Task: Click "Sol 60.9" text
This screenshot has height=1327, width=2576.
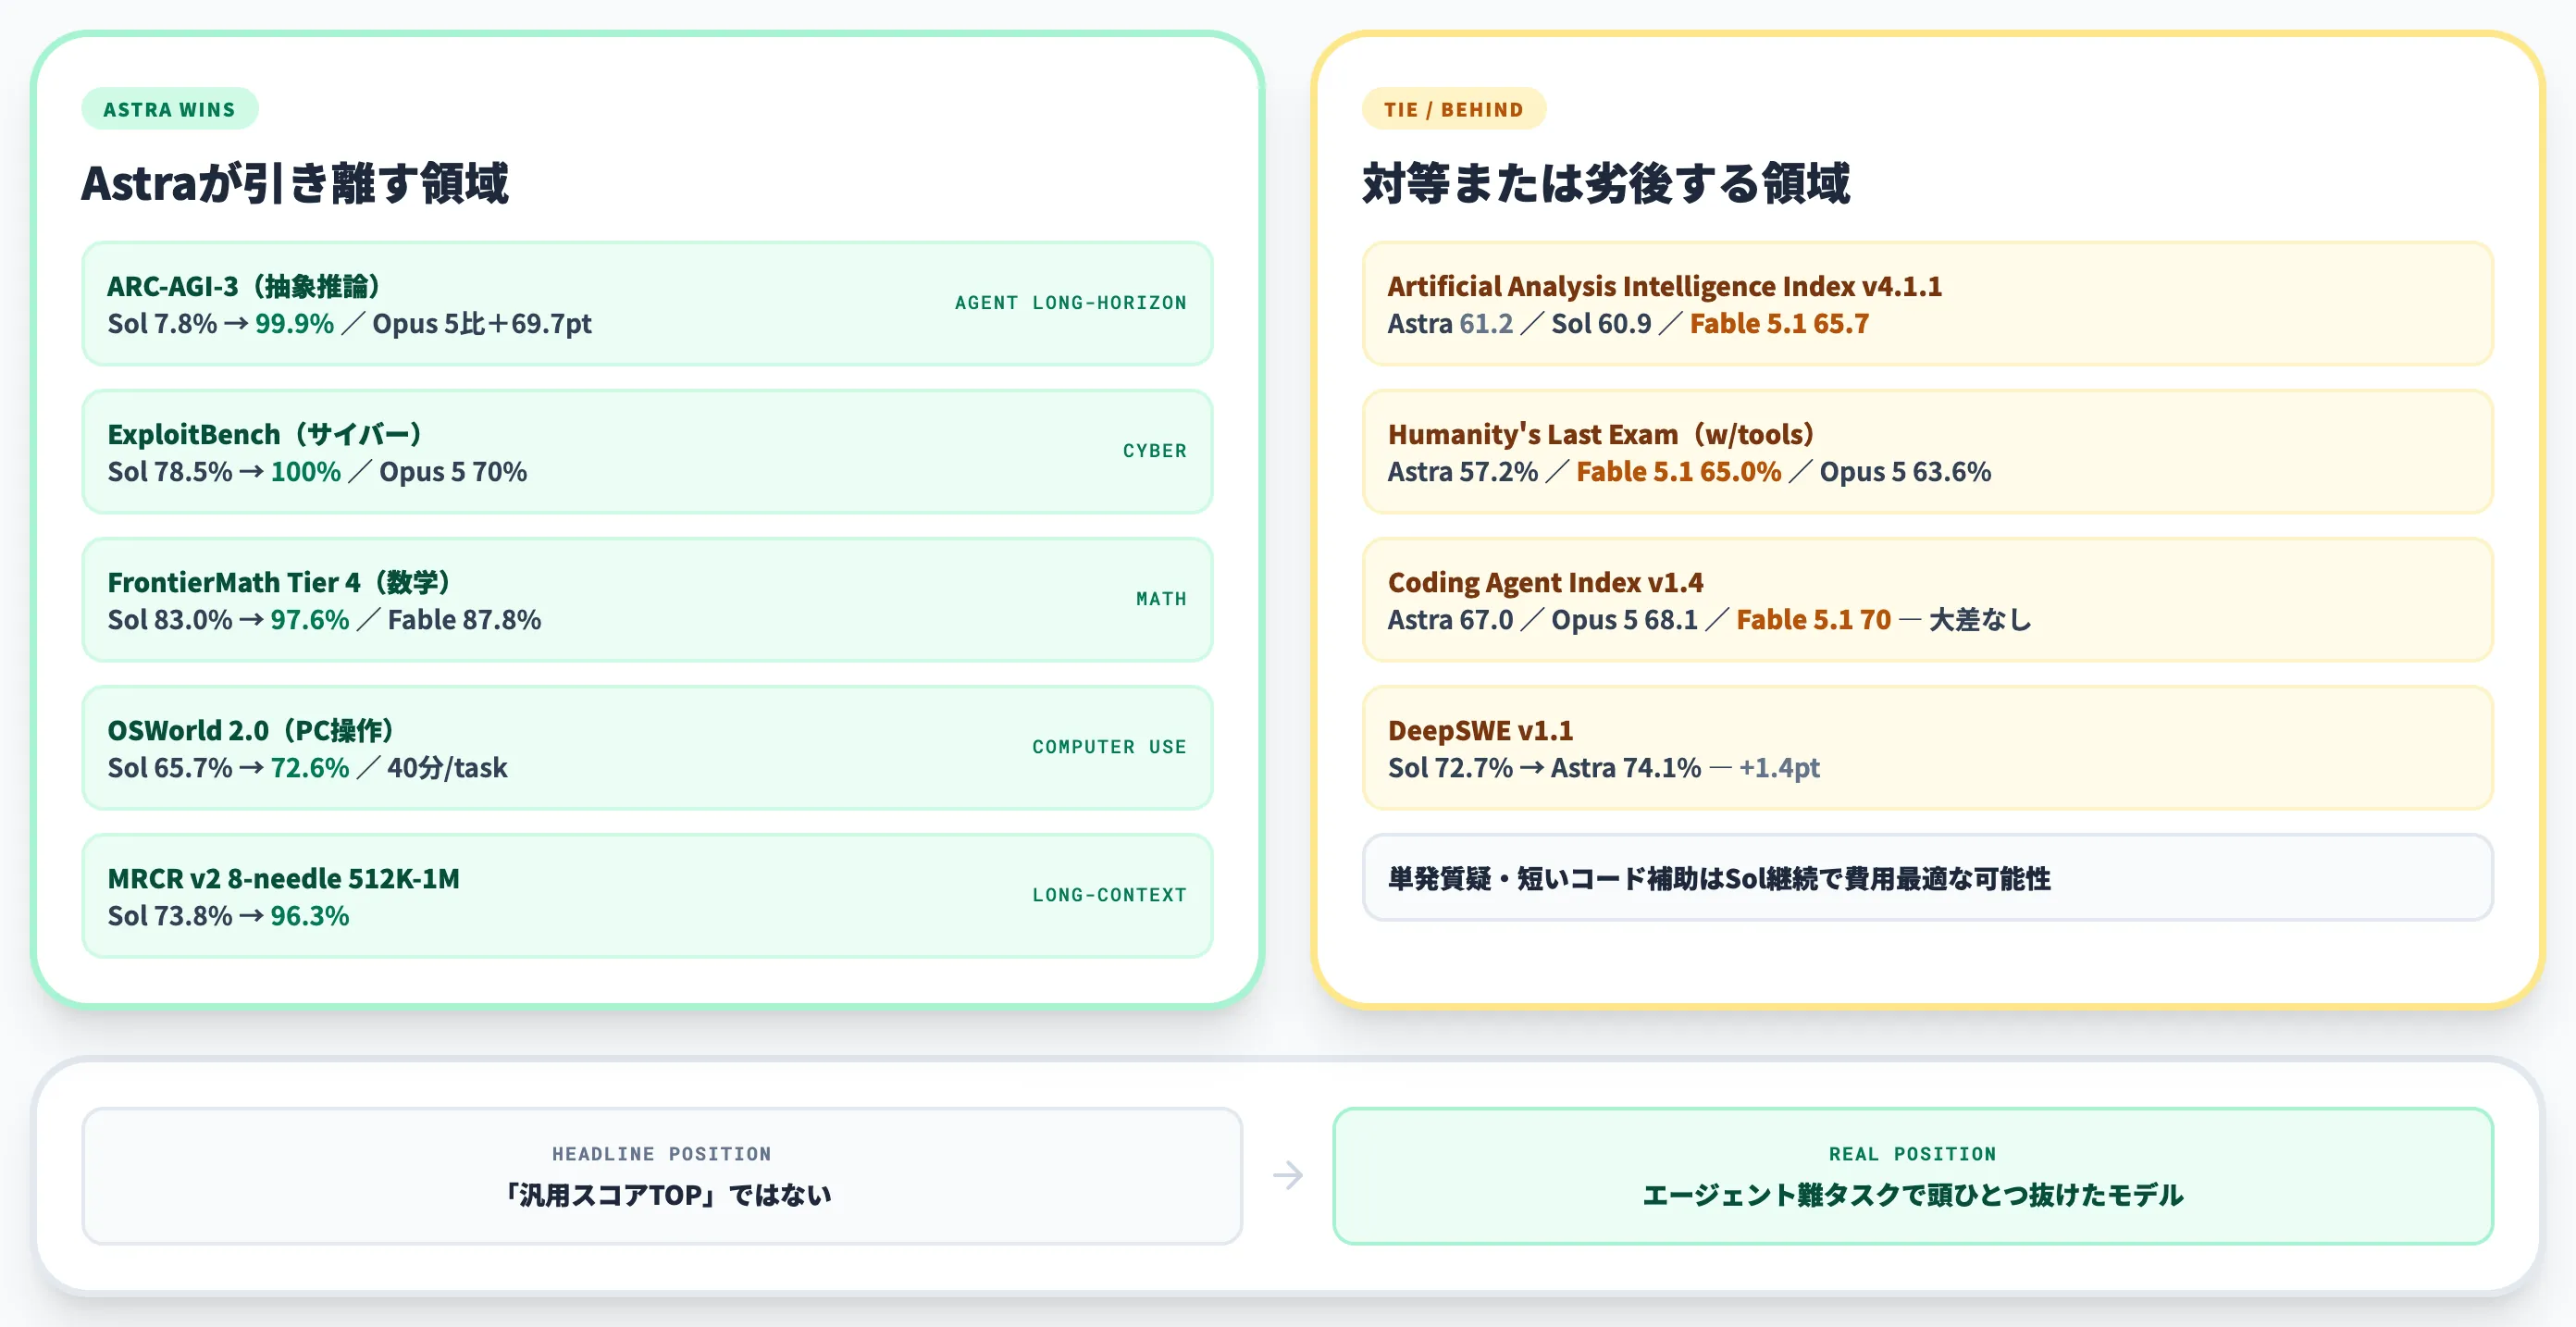Action: click(1601, 324)
